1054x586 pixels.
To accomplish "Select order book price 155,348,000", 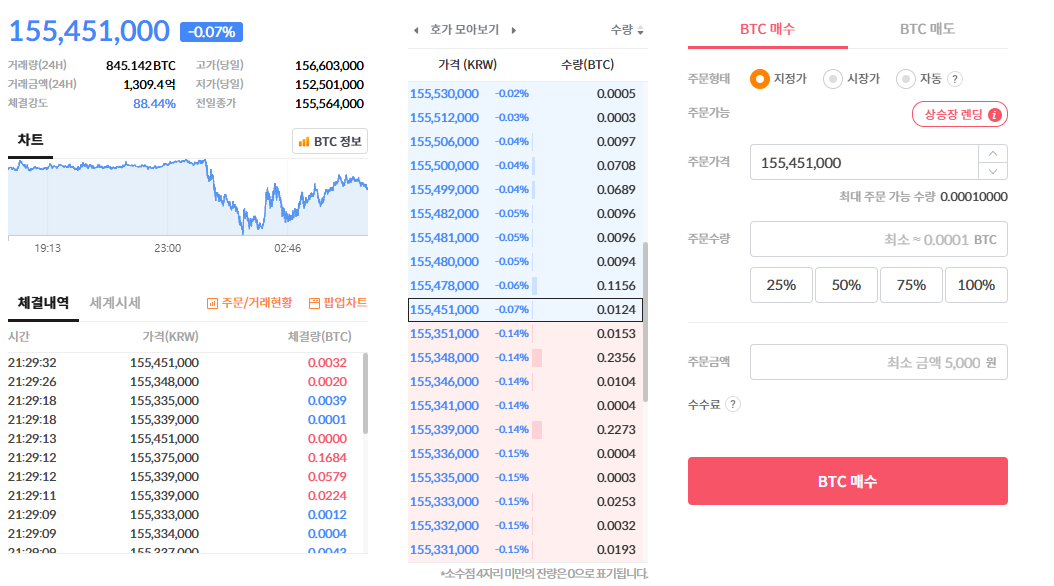I will [x=444, y=358].
